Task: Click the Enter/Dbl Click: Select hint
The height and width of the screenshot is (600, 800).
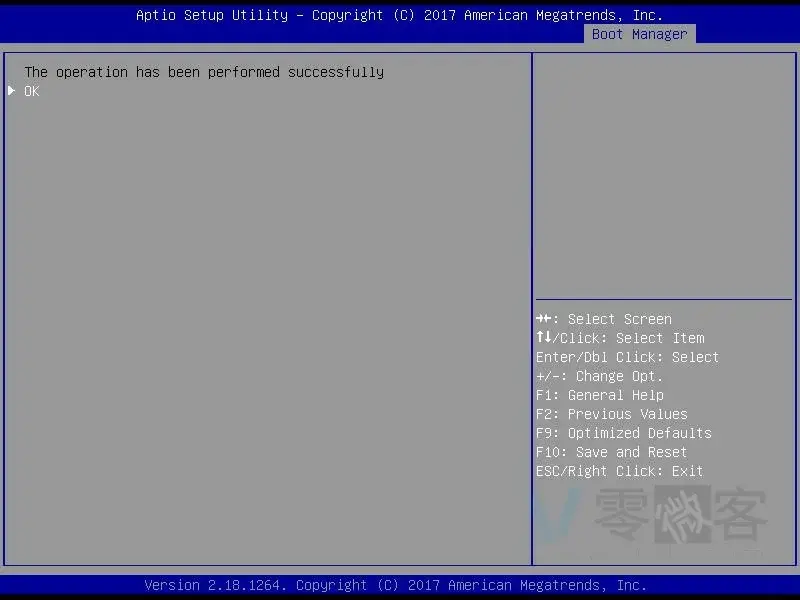Action: pyautogui.click(x=627, y=357)
